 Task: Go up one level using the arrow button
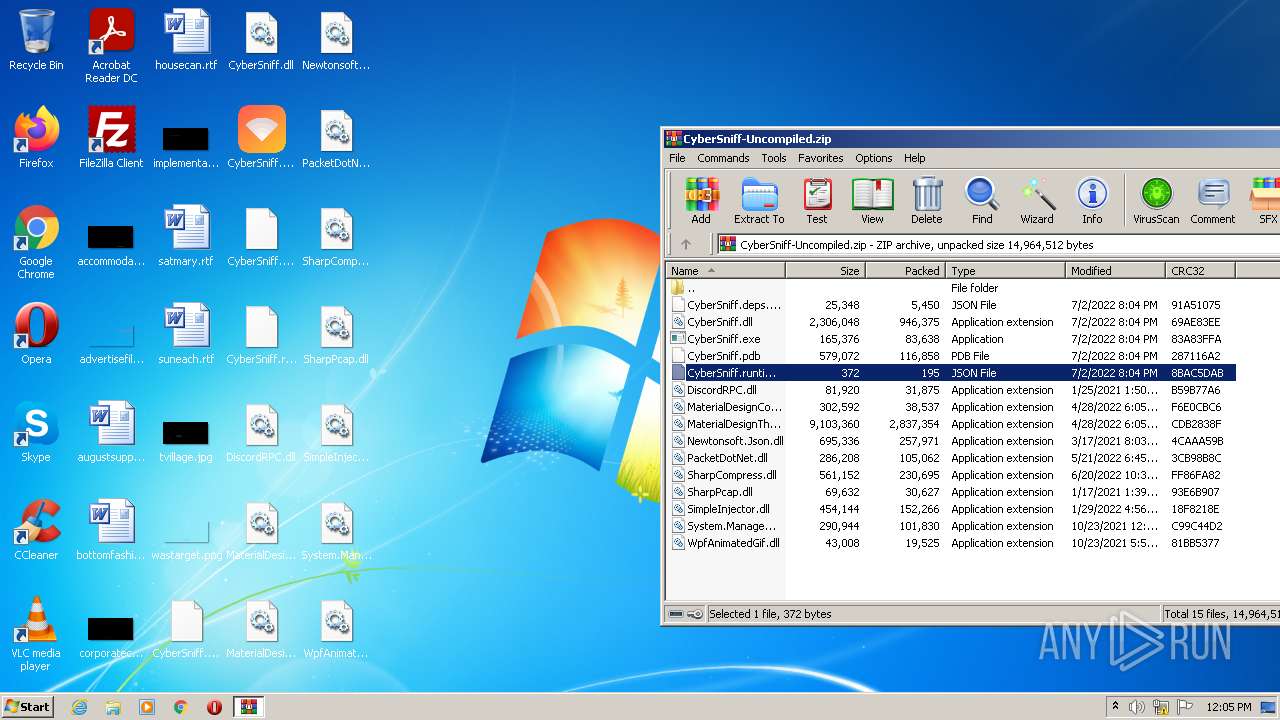pyautogui.click(x=686, y=244)
